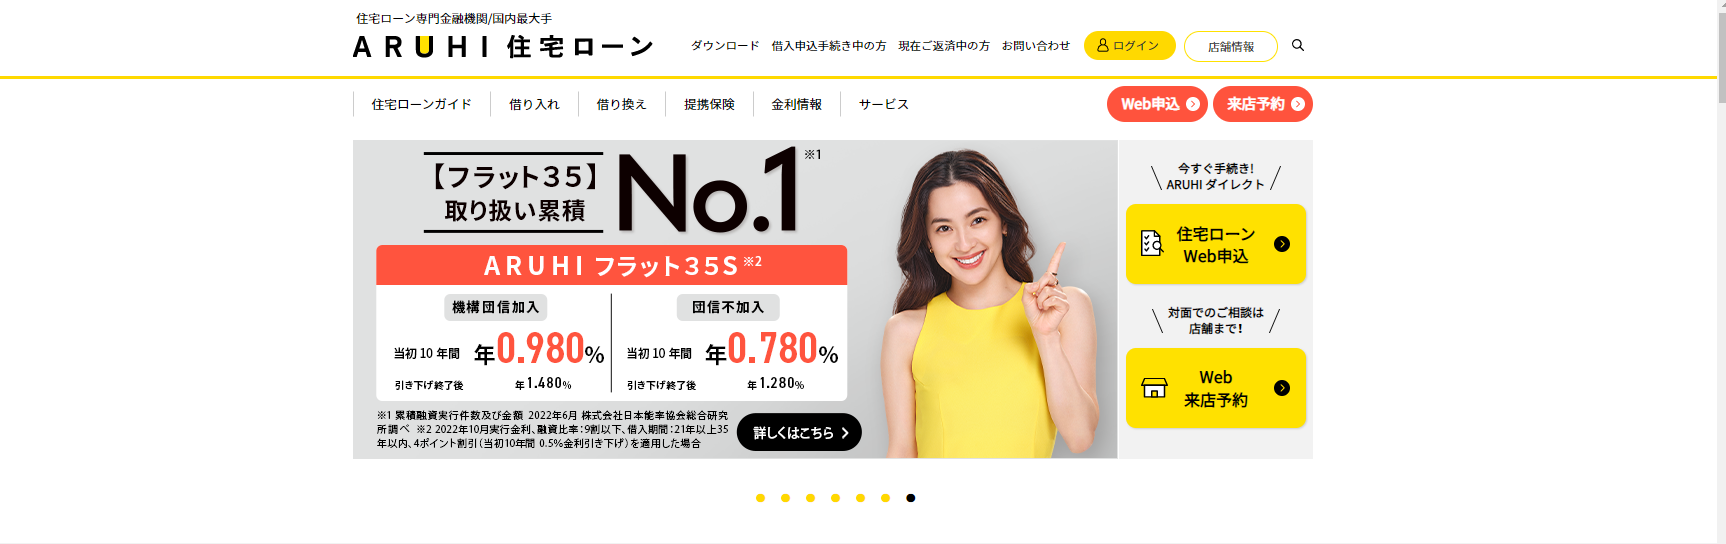Open the ダウンロード link
Screen dimensions: 1726x544
tap(725, 46)
